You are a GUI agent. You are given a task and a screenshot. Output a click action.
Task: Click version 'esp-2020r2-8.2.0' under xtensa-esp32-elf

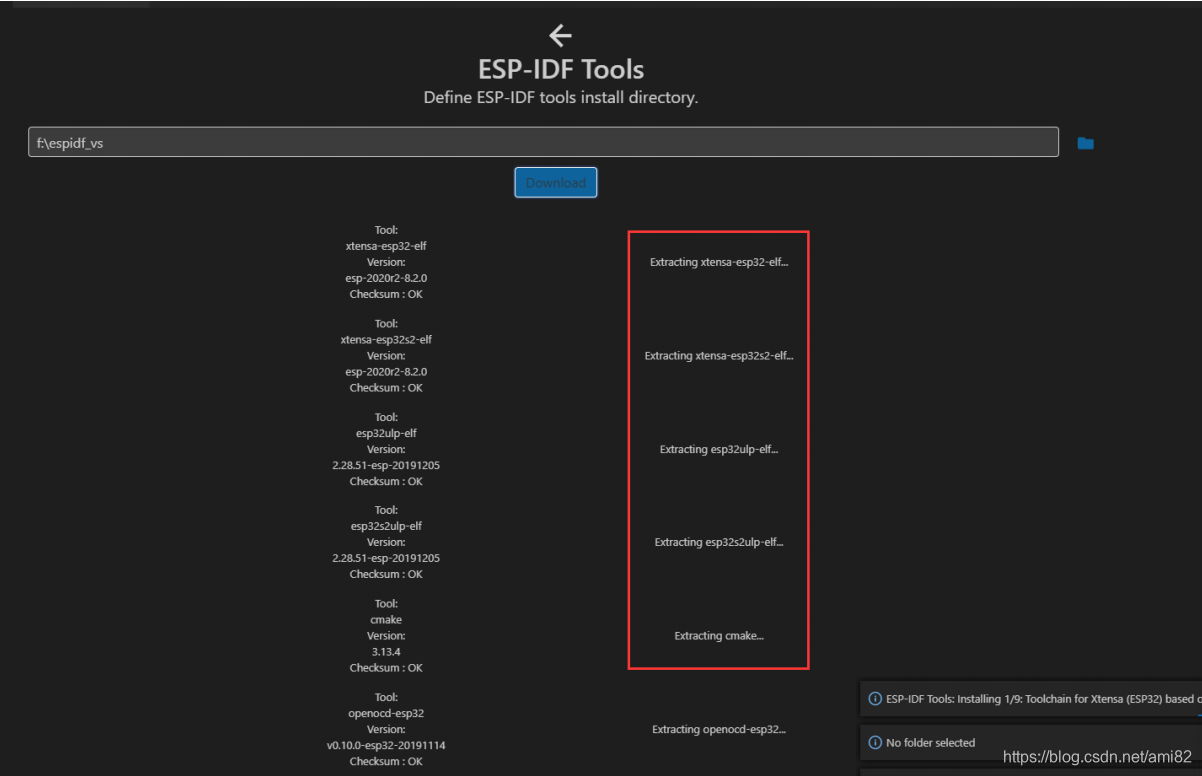[386, 278]
